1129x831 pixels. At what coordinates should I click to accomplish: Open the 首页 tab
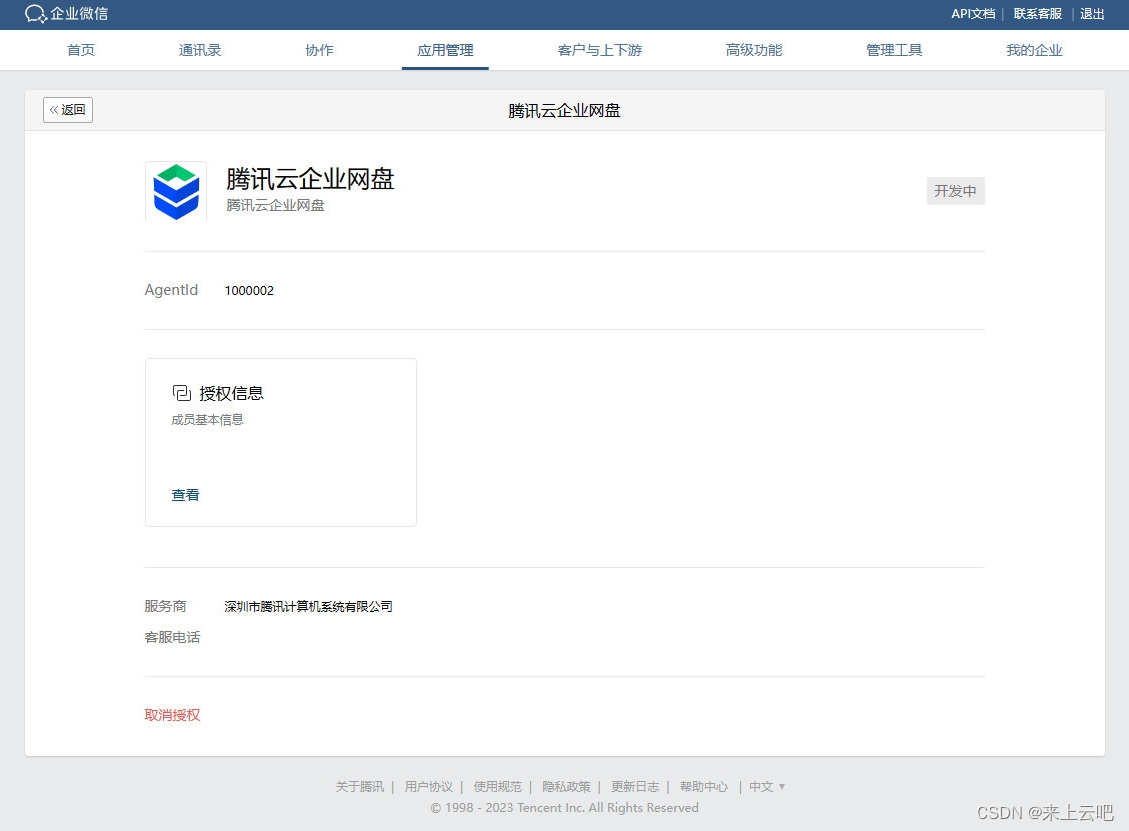[x=81, y=50]
